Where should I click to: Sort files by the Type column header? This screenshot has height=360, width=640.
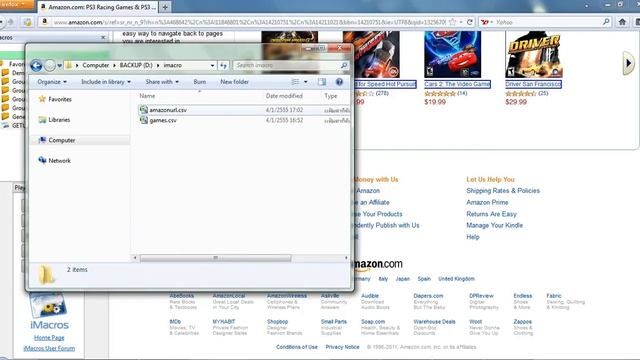pos(331,96)
